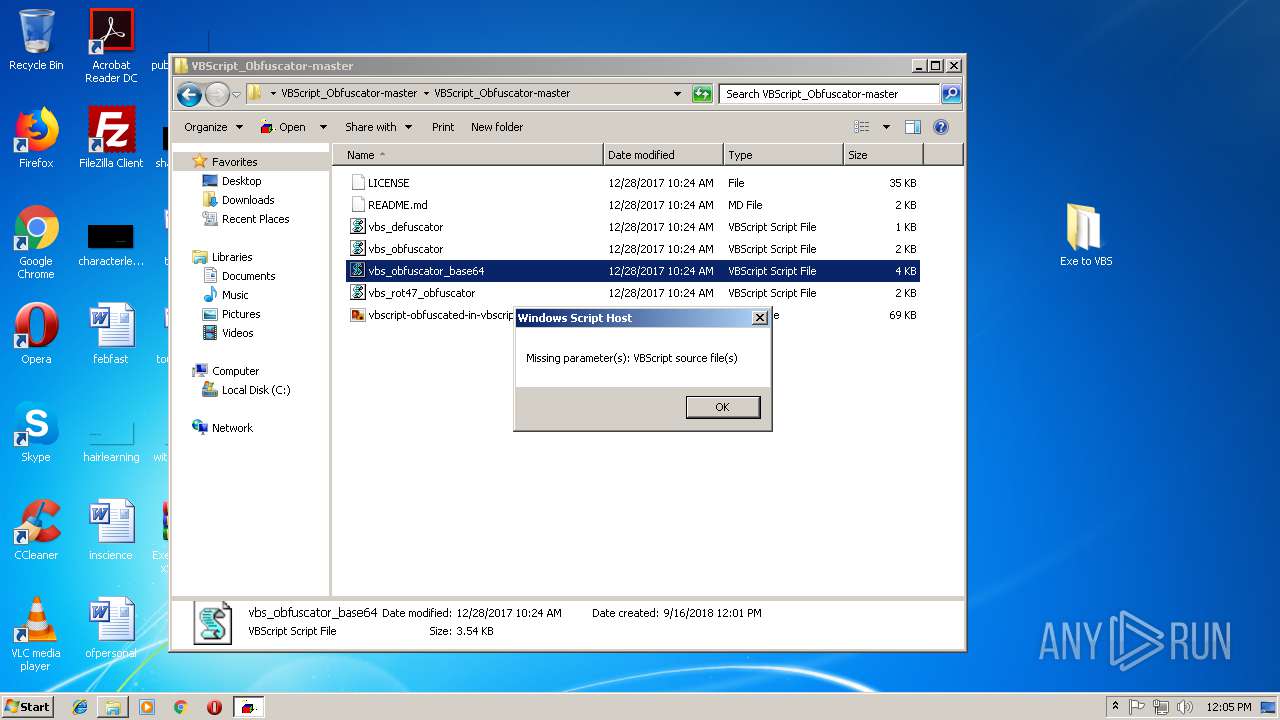Open Explorer help
1280x720 pixels.
coord(940,127)
